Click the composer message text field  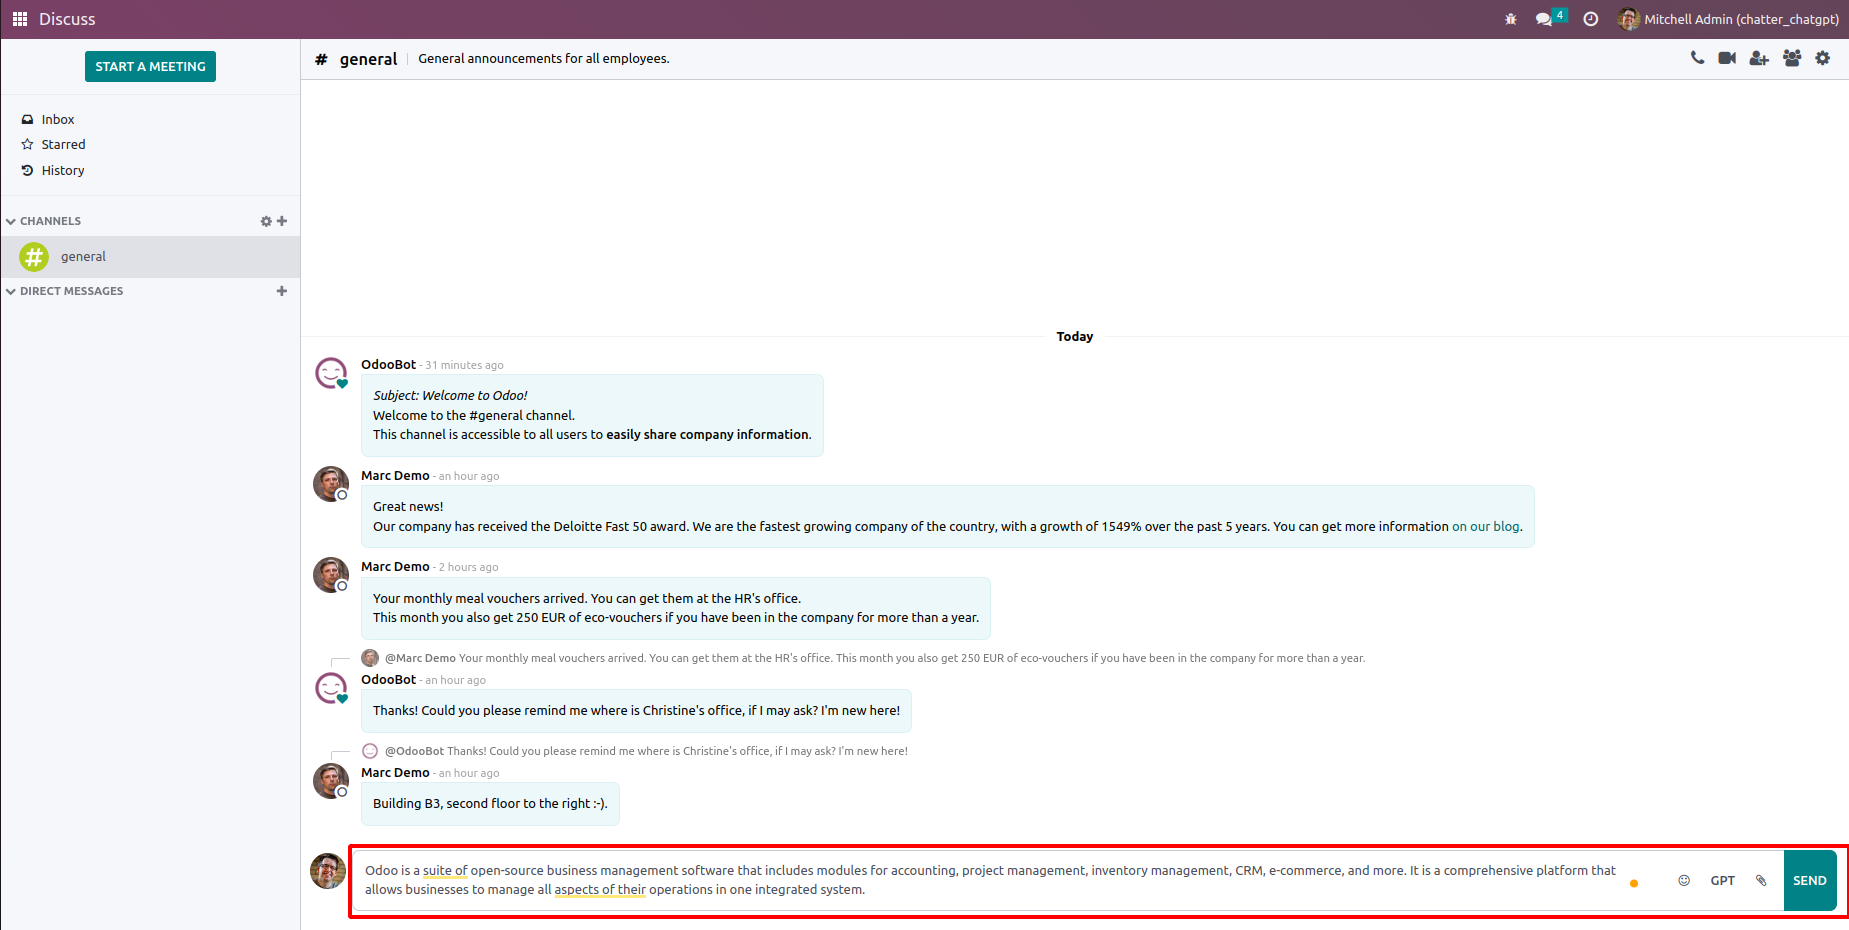pyautogui.click(x=990, y=880)
